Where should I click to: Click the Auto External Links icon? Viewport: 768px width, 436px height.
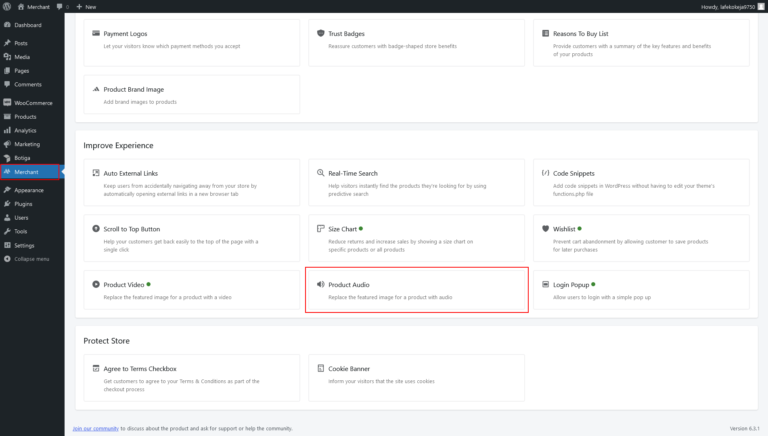point(96,173)
